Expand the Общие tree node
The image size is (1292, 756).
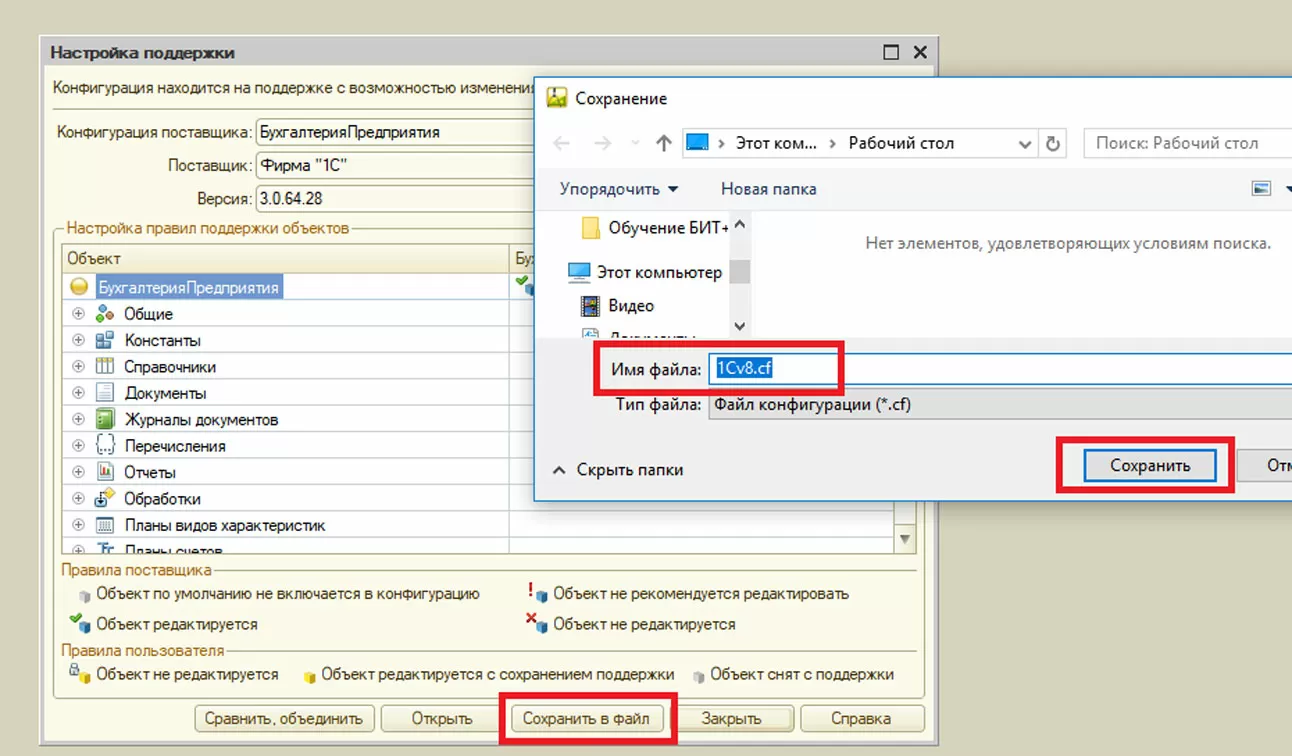tap(79, 314)
